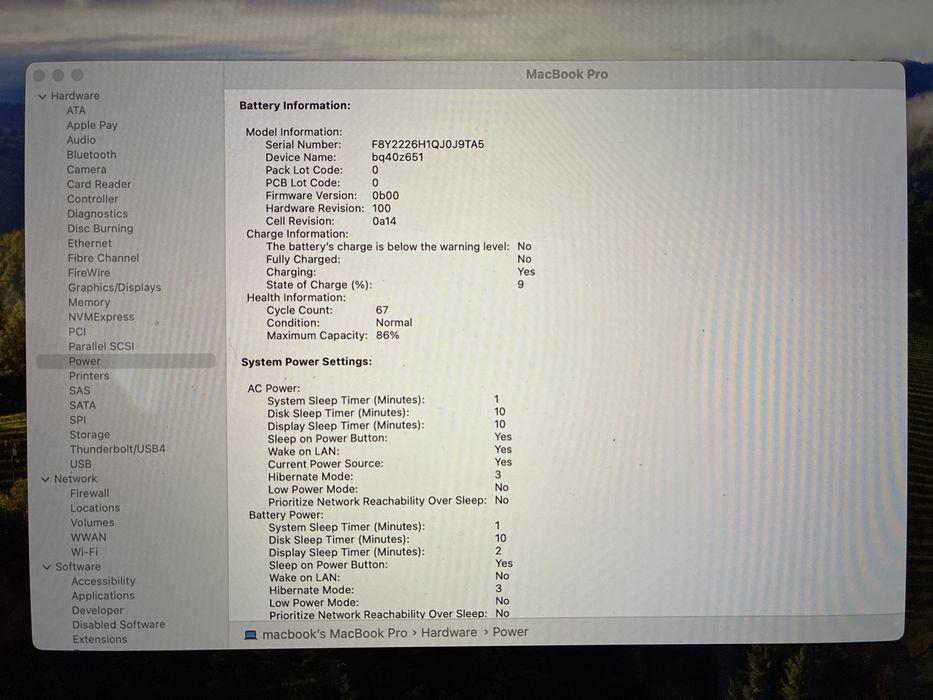
Task: Select Thunderbolt/USB4 entry
Action: click(117, 449)
